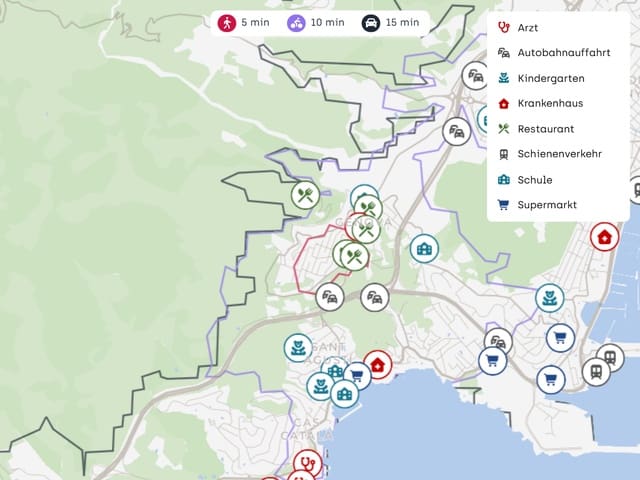Select the rail transport marker nearest the harbor
This screenshot has height=480, width=640.
596,372
